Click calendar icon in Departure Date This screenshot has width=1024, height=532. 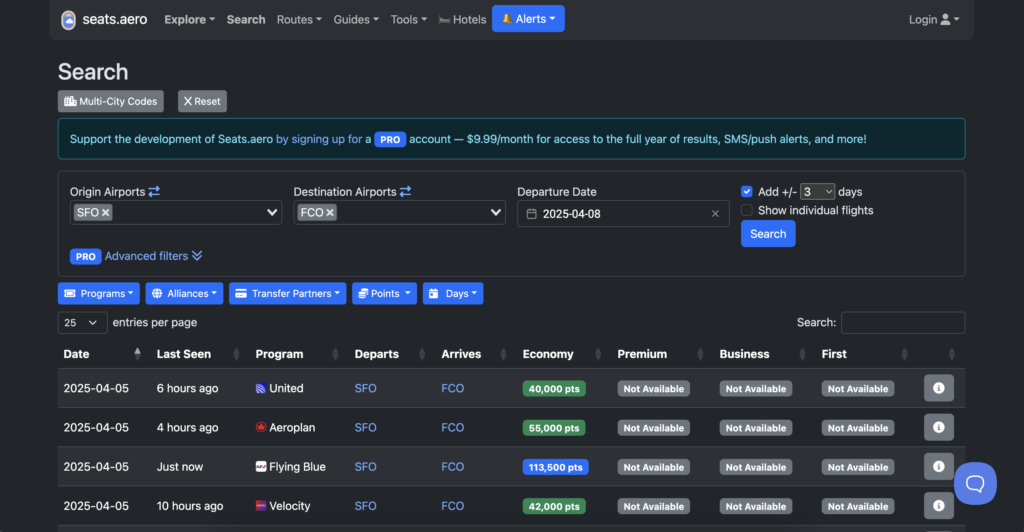click(532, 214)
